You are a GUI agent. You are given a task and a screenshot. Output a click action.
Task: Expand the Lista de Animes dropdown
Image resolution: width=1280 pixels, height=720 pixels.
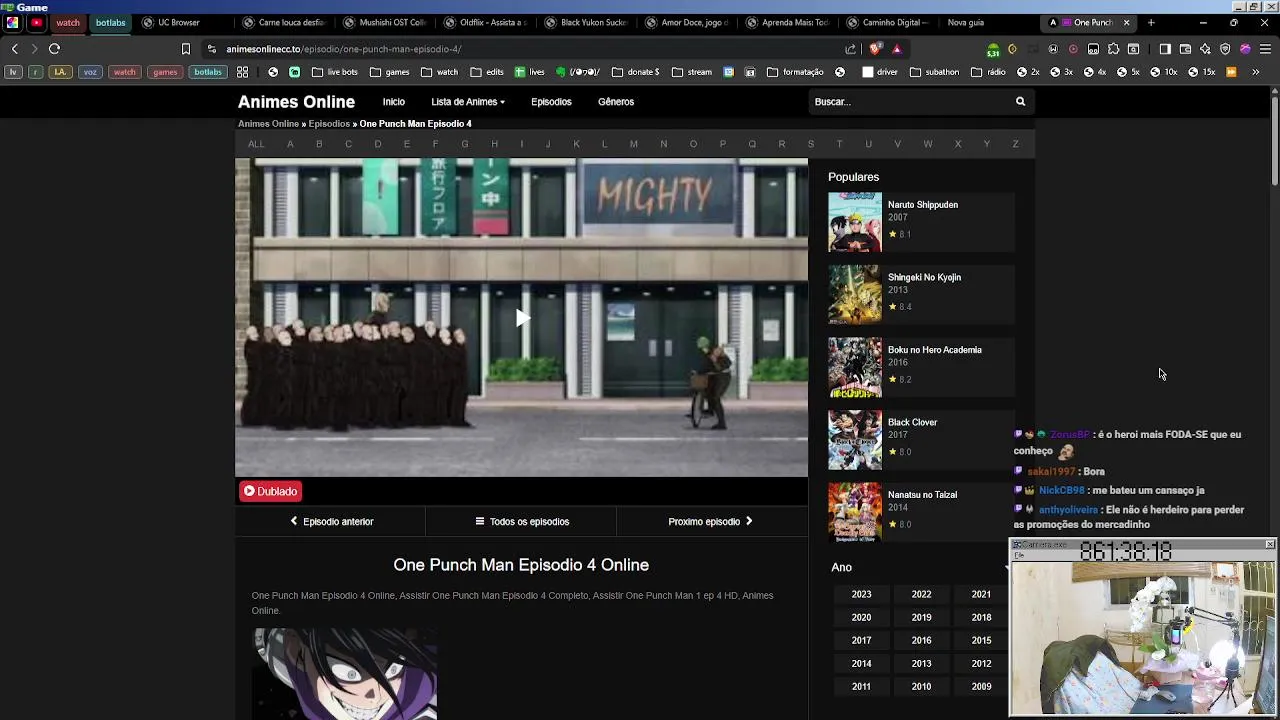(x=468, y=102)
